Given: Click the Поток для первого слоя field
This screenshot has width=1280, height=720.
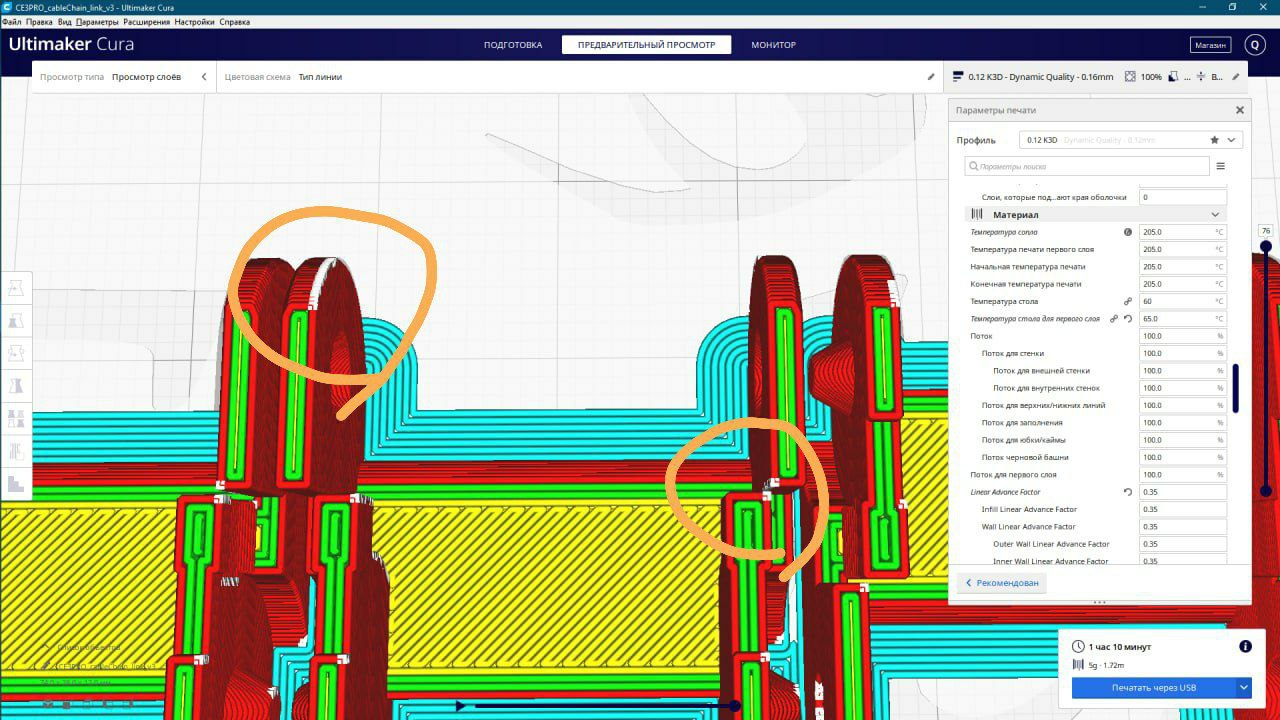Looking at the screenshot, I should pyautogui.click(x=1182, y=475).
